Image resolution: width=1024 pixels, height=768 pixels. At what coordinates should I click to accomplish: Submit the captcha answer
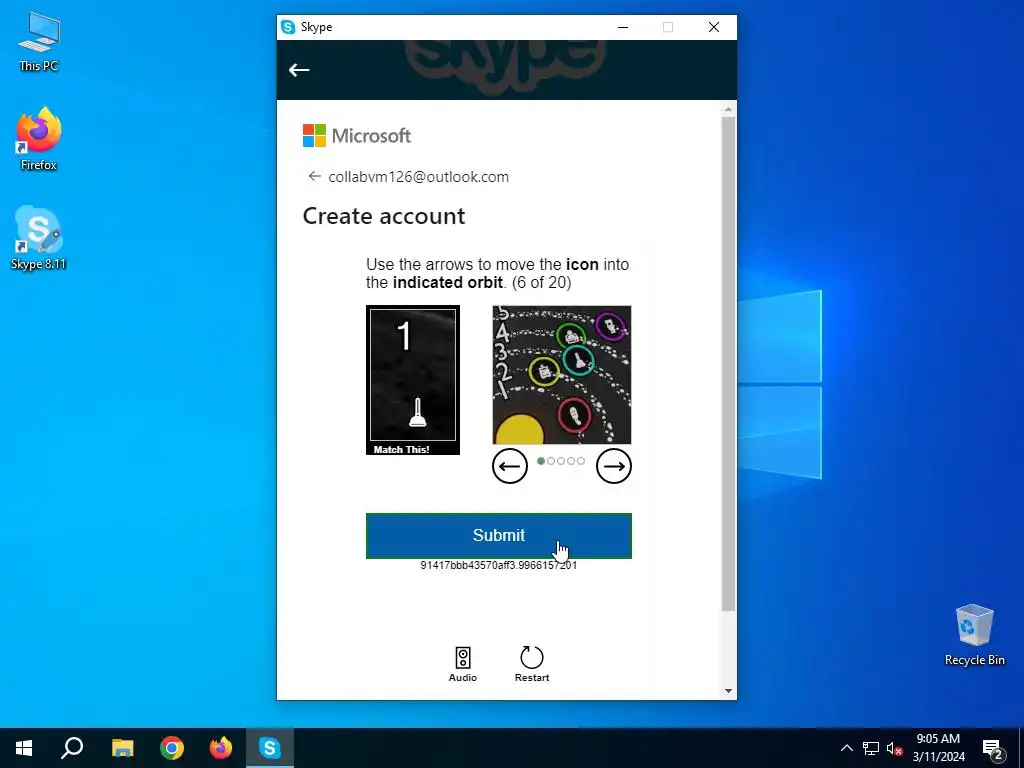(x=498, y=536)
